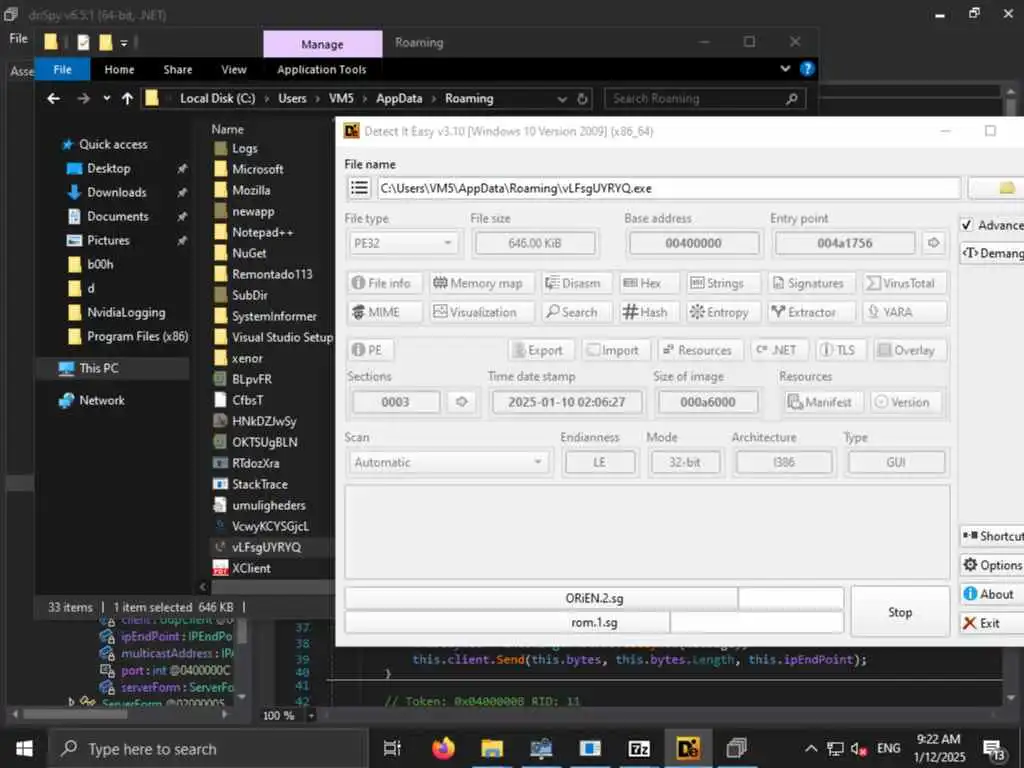Click the arrow button next to Entry point
This screenshot has height=768, width=1024.
933,243
